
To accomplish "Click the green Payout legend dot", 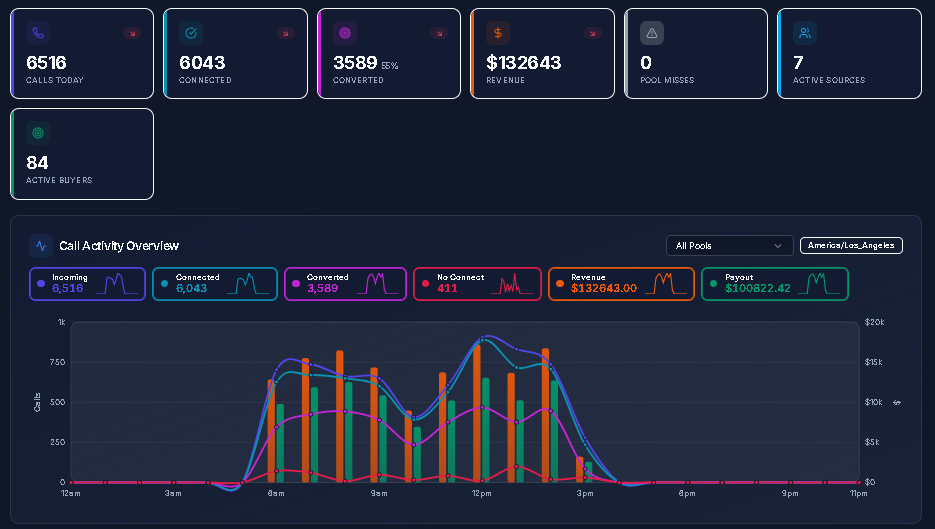I will (x=713, y=284).
